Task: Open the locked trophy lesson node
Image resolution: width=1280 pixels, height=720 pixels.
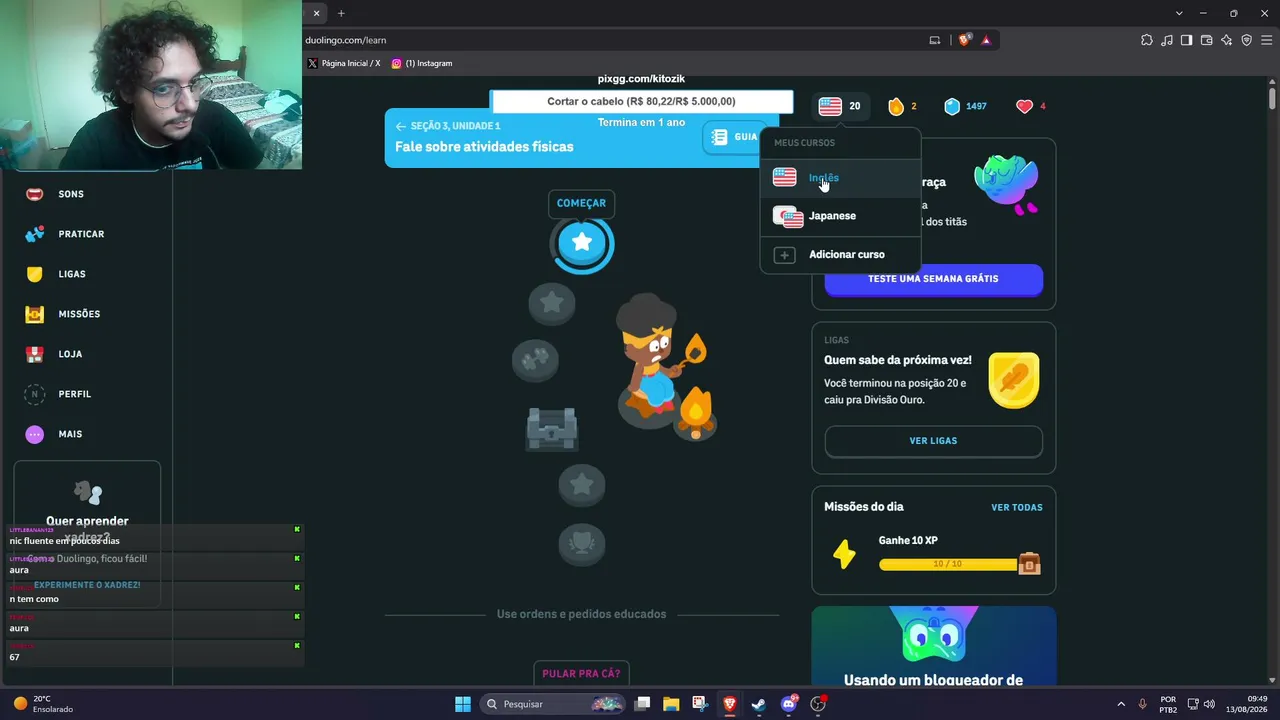Action: pyautogui.click(x=582, y=544)
